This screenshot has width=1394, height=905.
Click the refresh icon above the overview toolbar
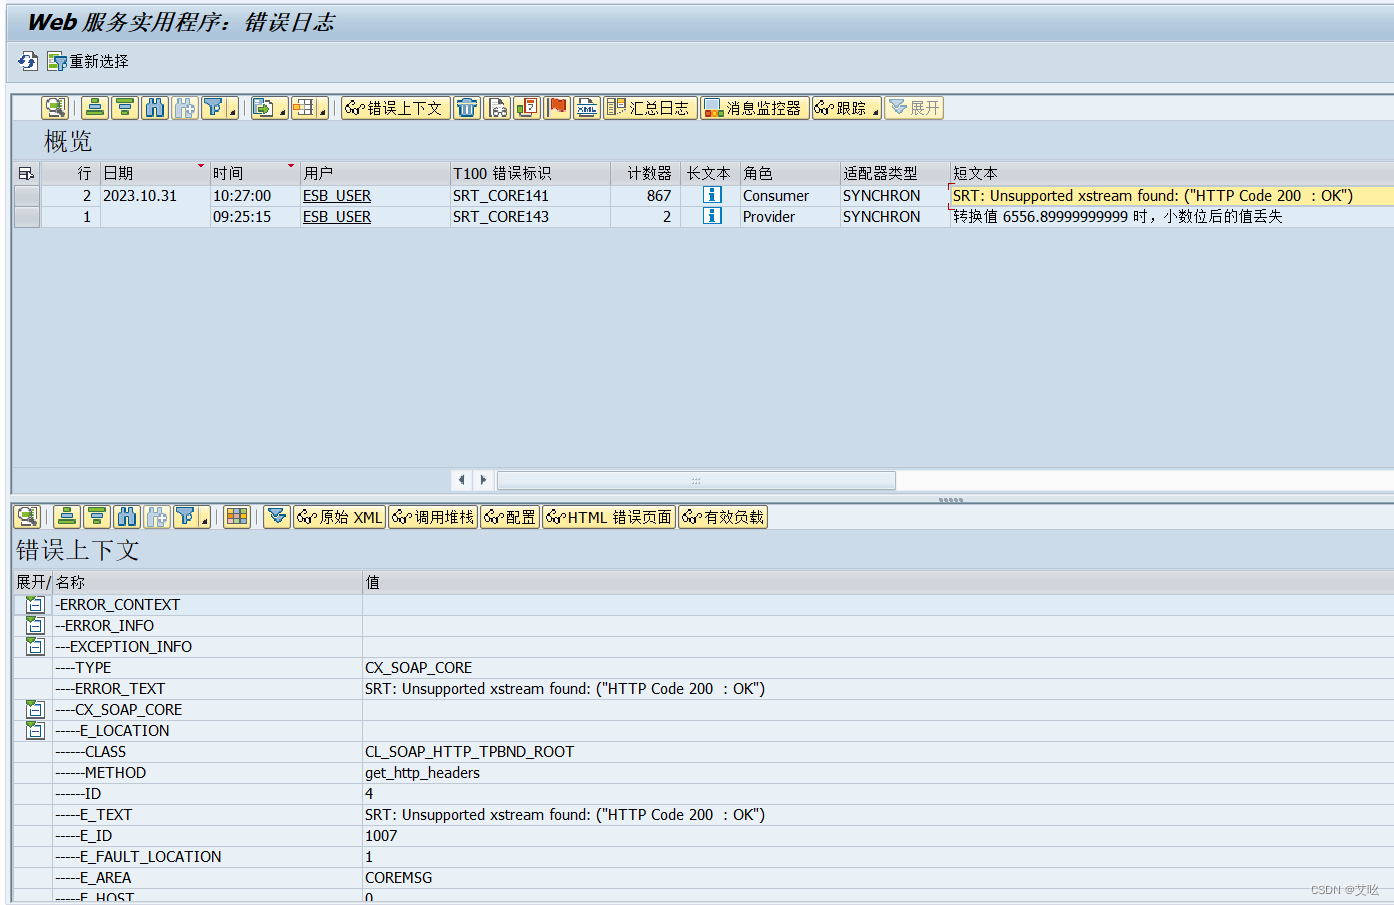click(28, 61)
